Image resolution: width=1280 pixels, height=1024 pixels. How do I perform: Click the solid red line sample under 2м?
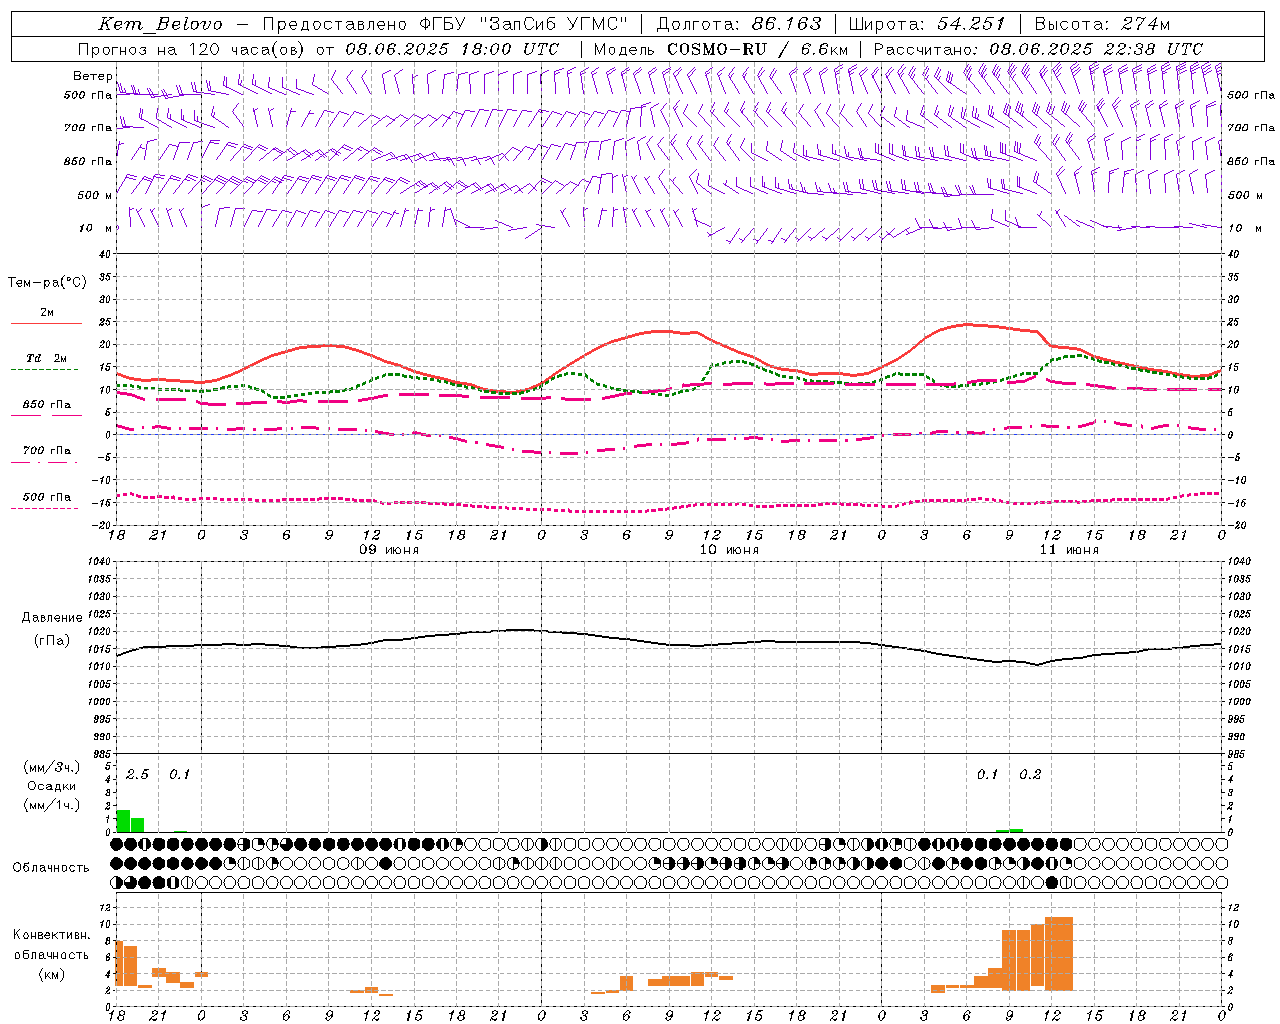[x=46, y=324]
